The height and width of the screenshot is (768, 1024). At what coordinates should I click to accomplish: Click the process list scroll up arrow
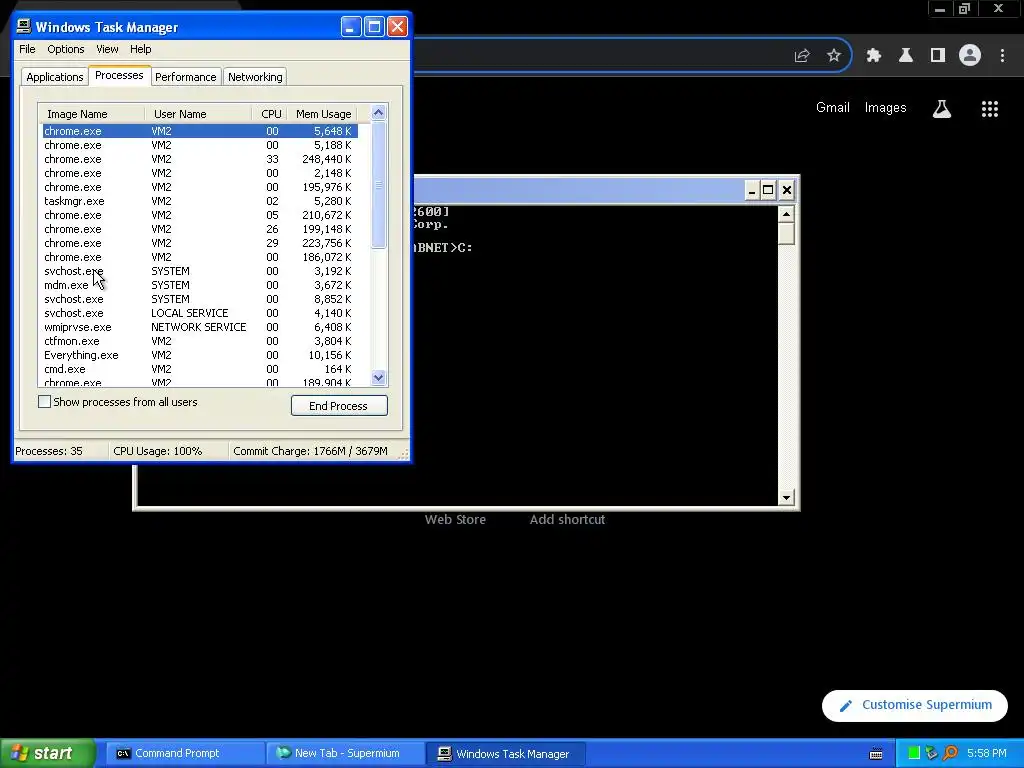378,112
